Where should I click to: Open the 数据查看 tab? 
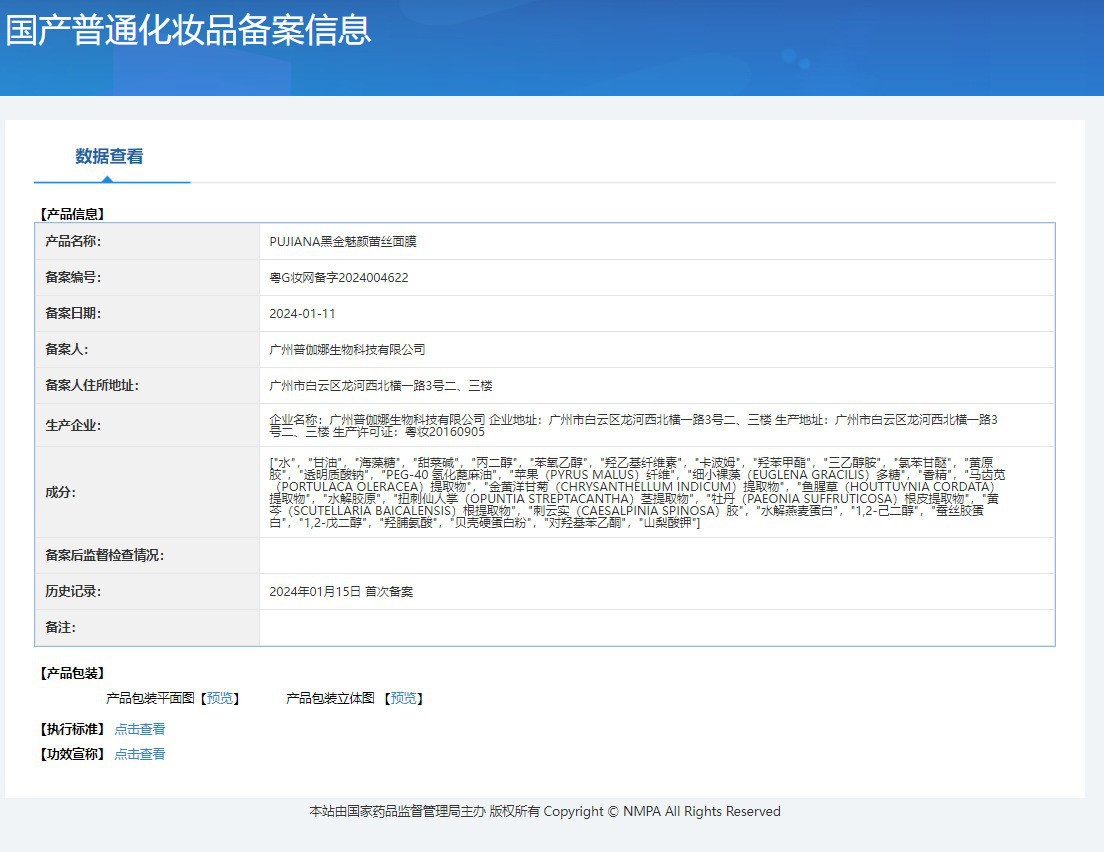pos(109,156)
